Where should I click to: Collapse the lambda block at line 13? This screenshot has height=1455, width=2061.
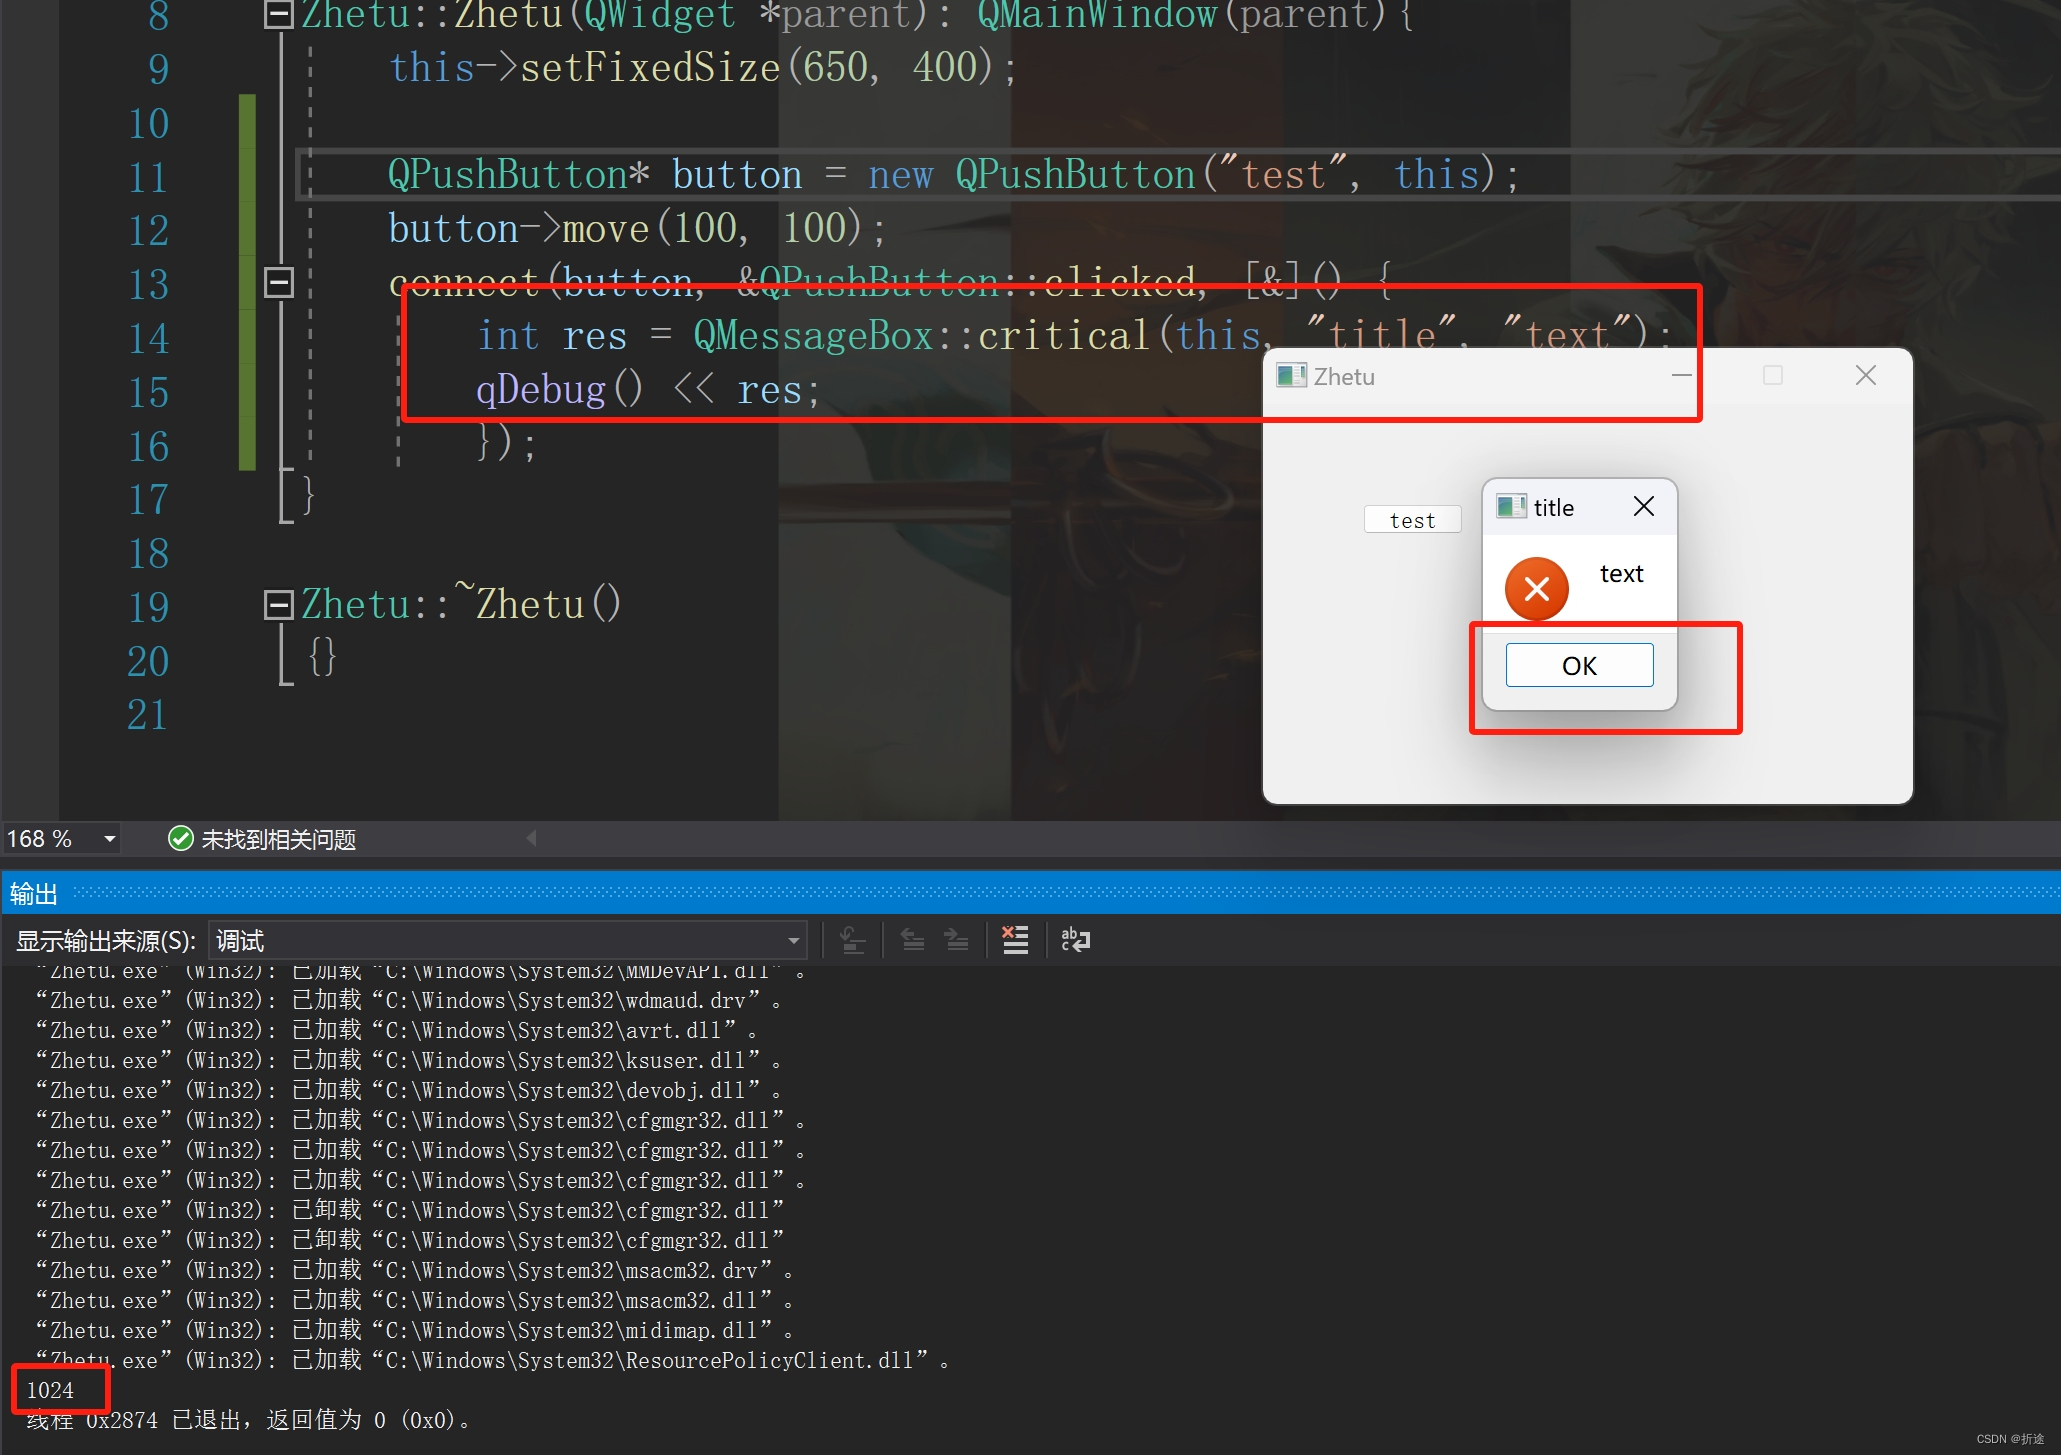[278, 283]
